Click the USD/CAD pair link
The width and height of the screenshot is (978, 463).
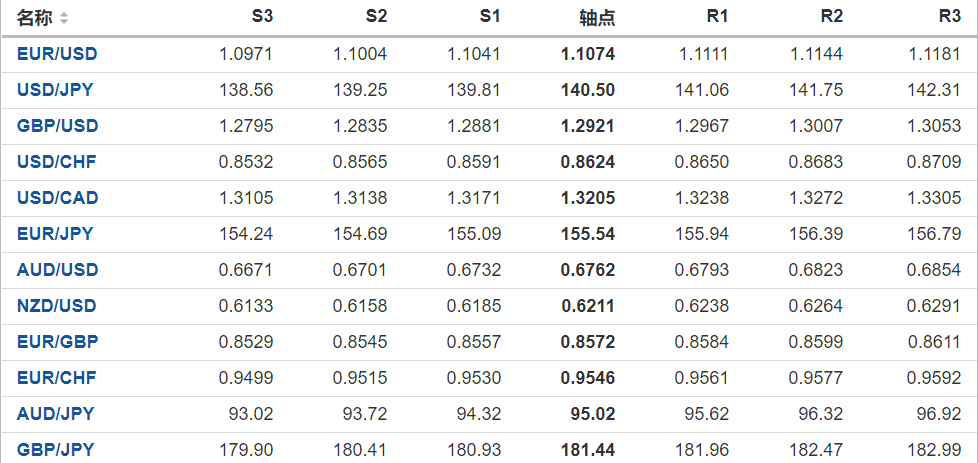57,198
